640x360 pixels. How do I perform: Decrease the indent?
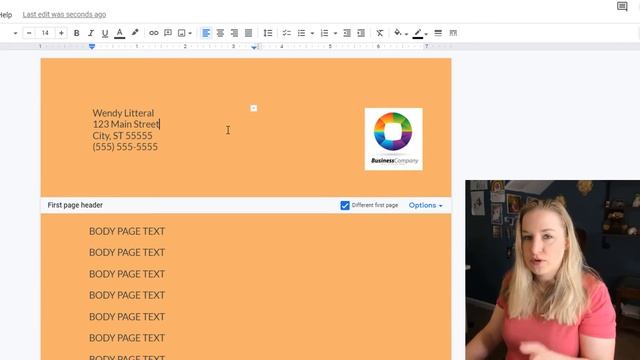(347, 33)
